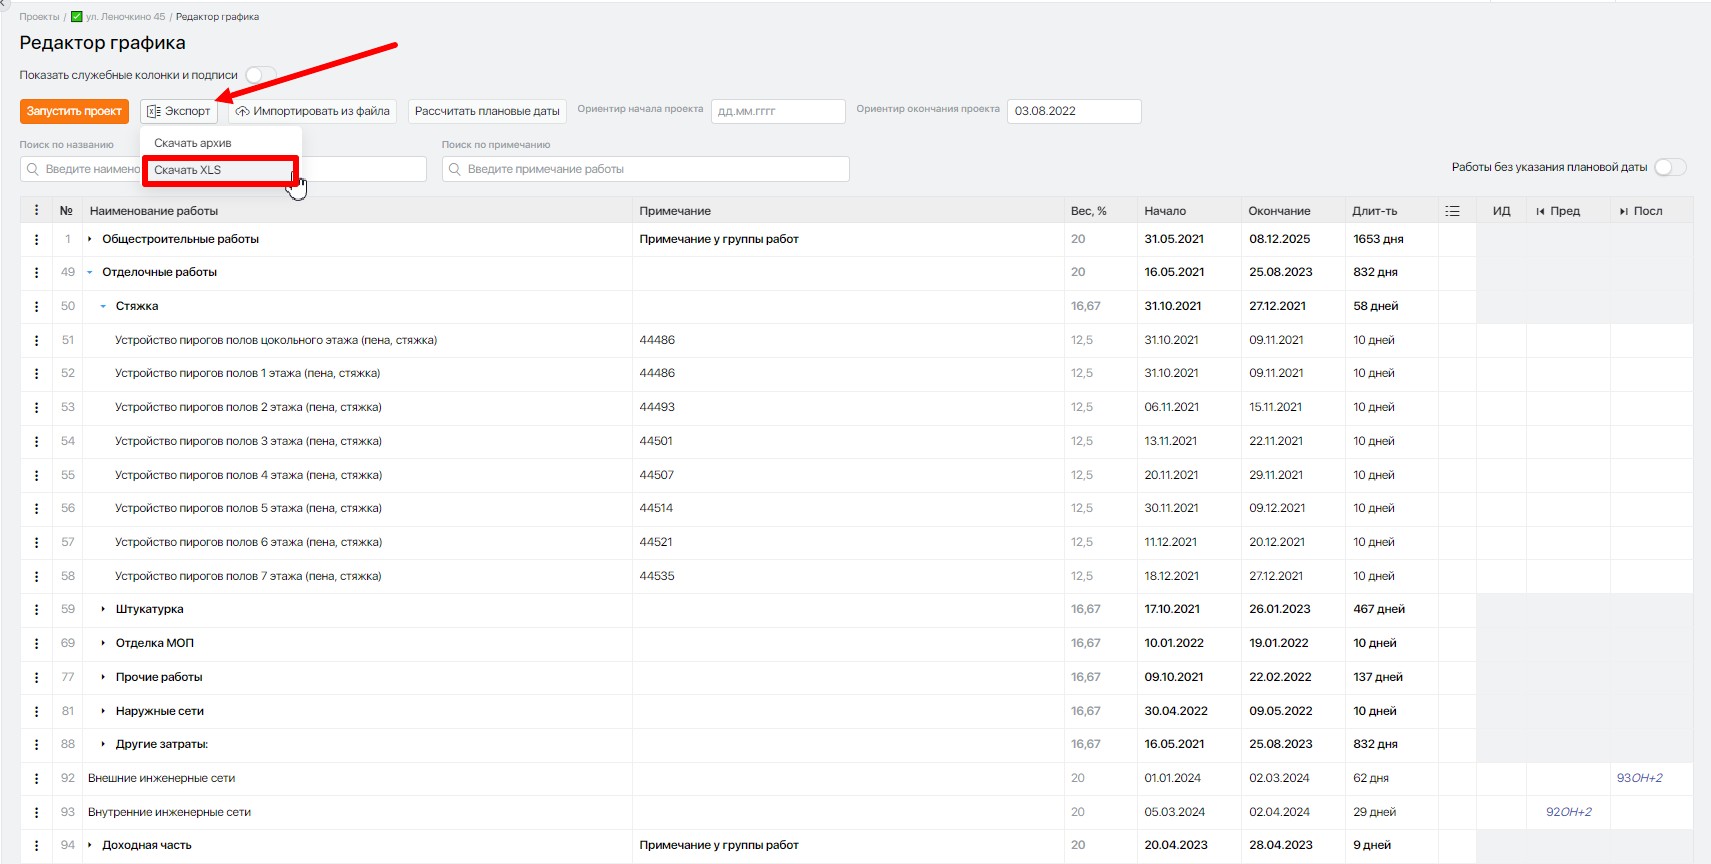Focus the project start date field
The height and width of the screenshot is (864, 1711).
777,111
